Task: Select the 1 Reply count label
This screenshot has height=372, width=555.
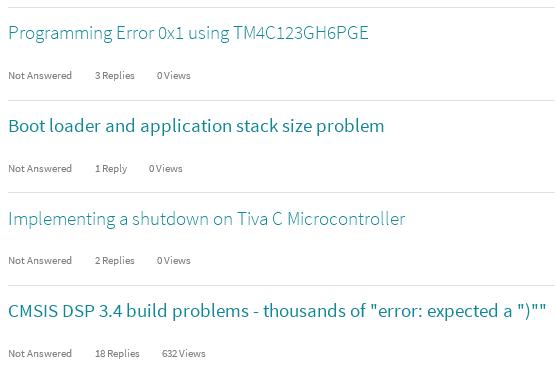Action: click(111, 169)
